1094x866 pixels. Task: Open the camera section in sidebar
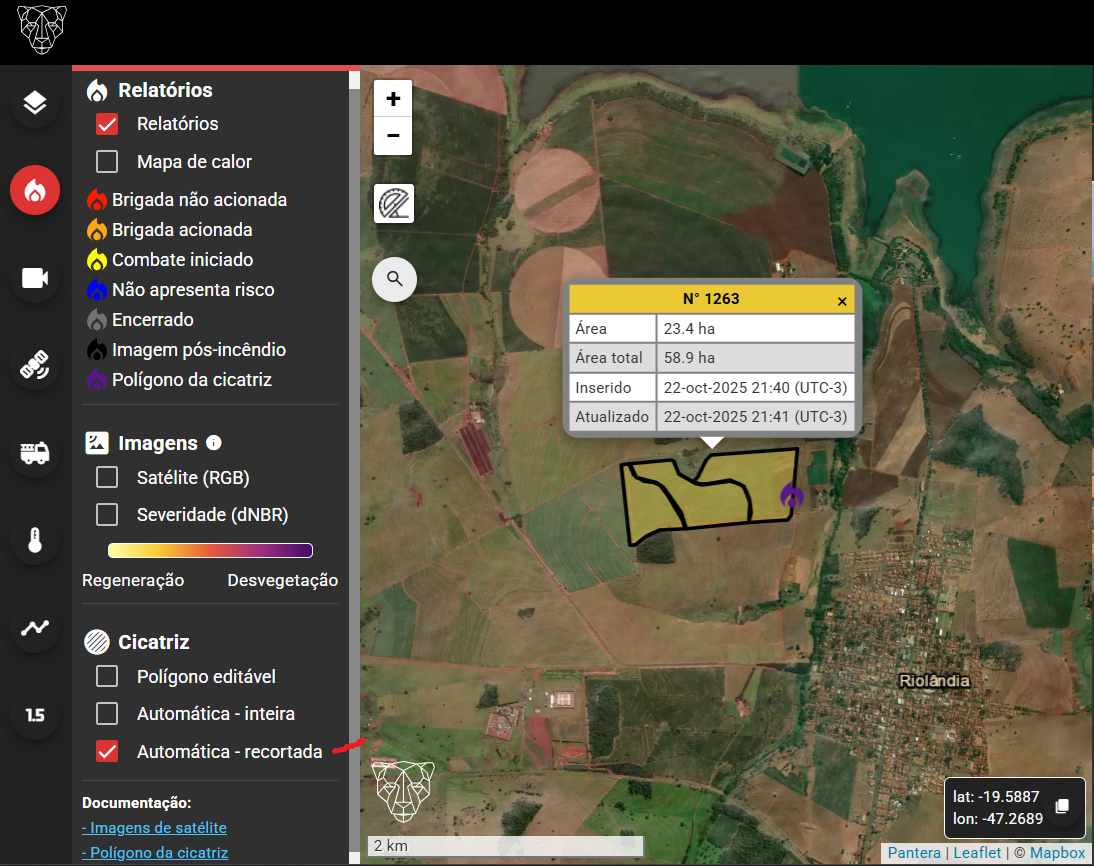click(x=35, y=278)
